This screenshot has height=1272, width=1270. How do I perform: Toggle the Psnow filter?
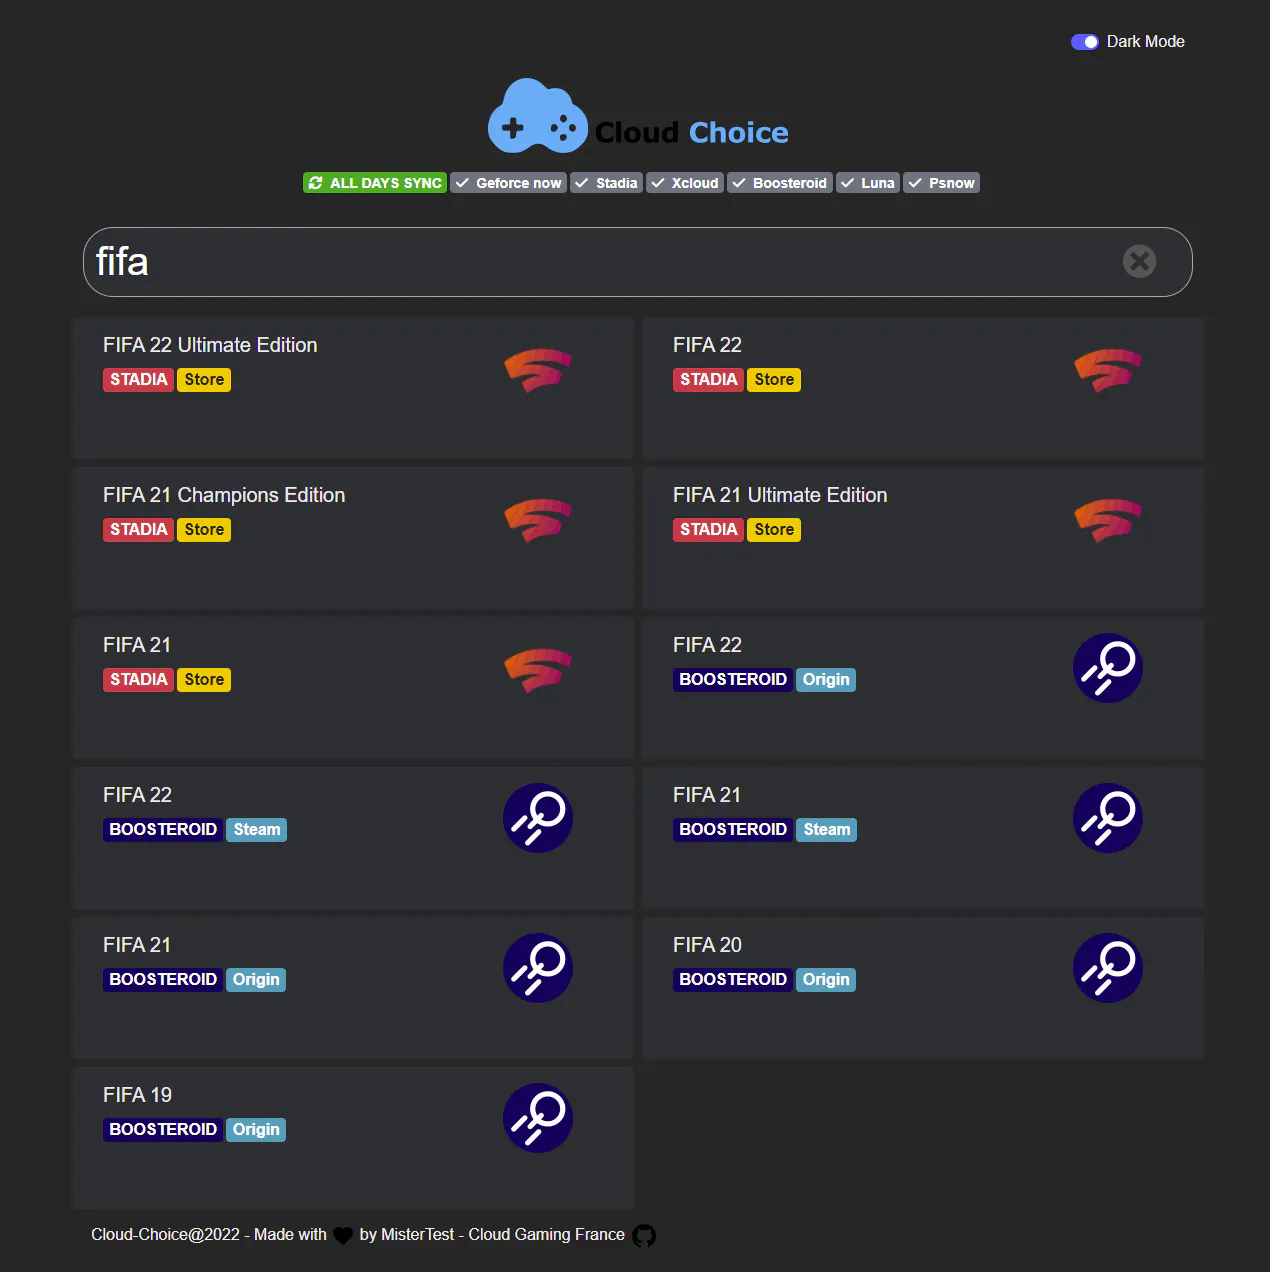coord(941,183)
